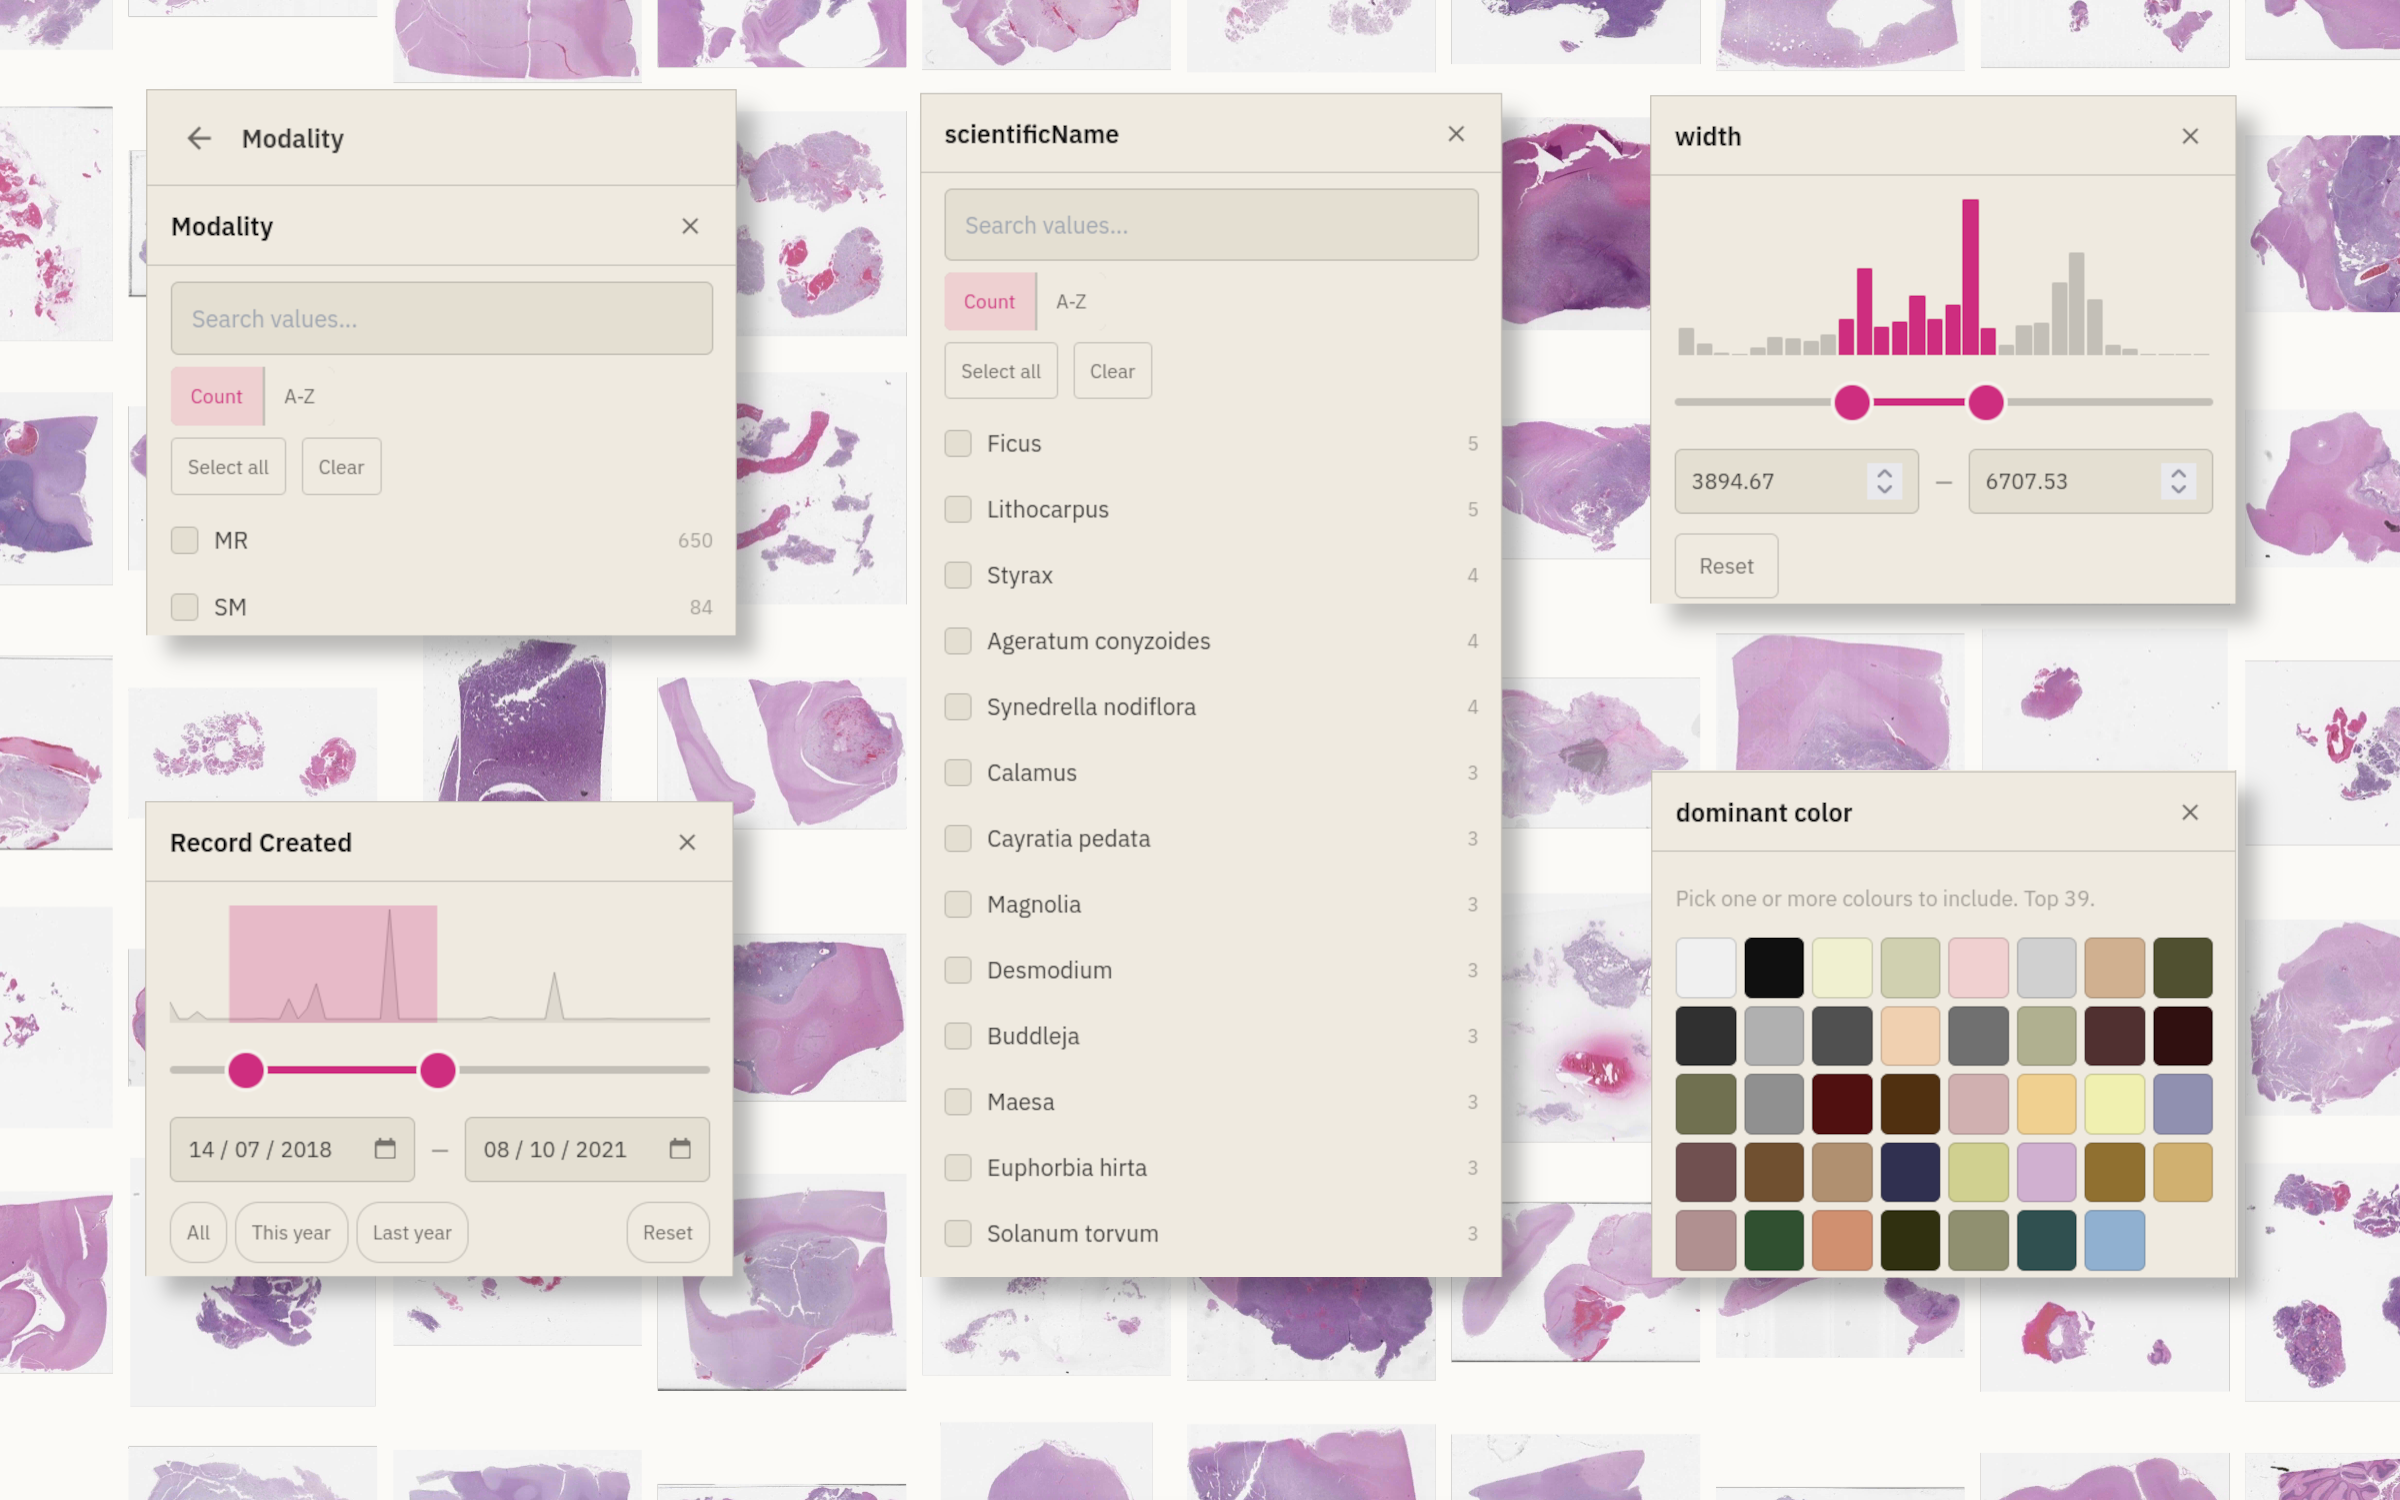Open calendar picker for end date
Image resolution: width=2400 pixels, height=1500 pixels.
click(680, 1149)
